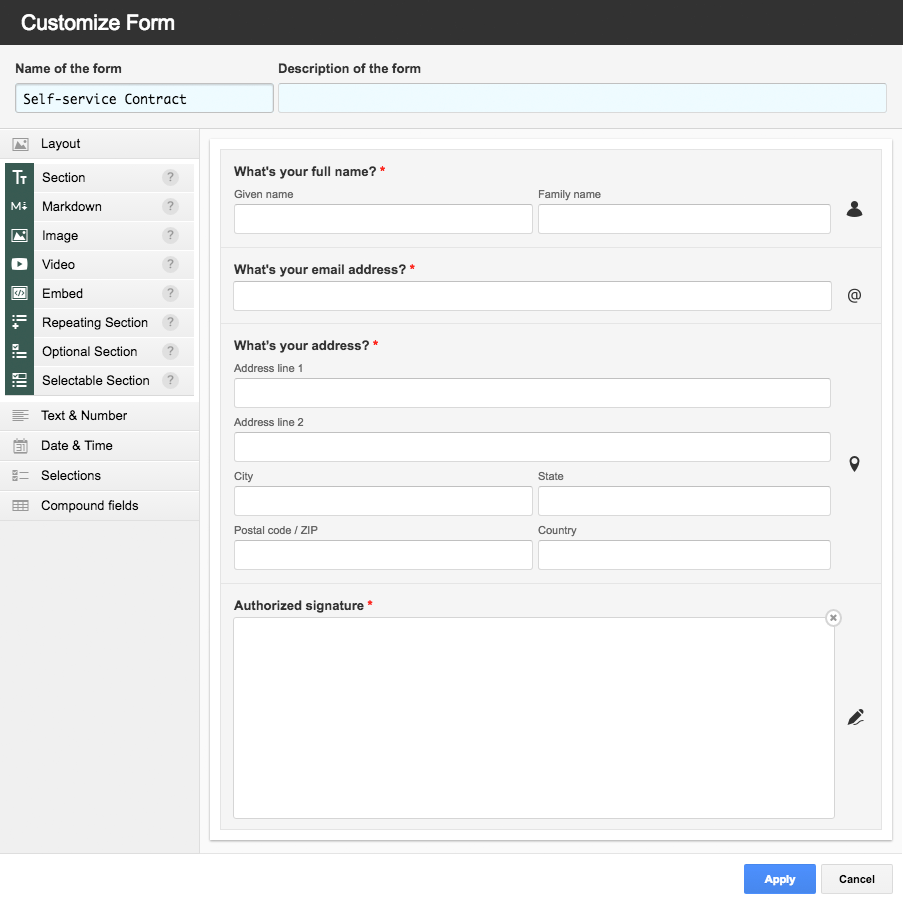Screen dimensions: 903x904
Task: Open help for Optional Section
Action: 170,351
